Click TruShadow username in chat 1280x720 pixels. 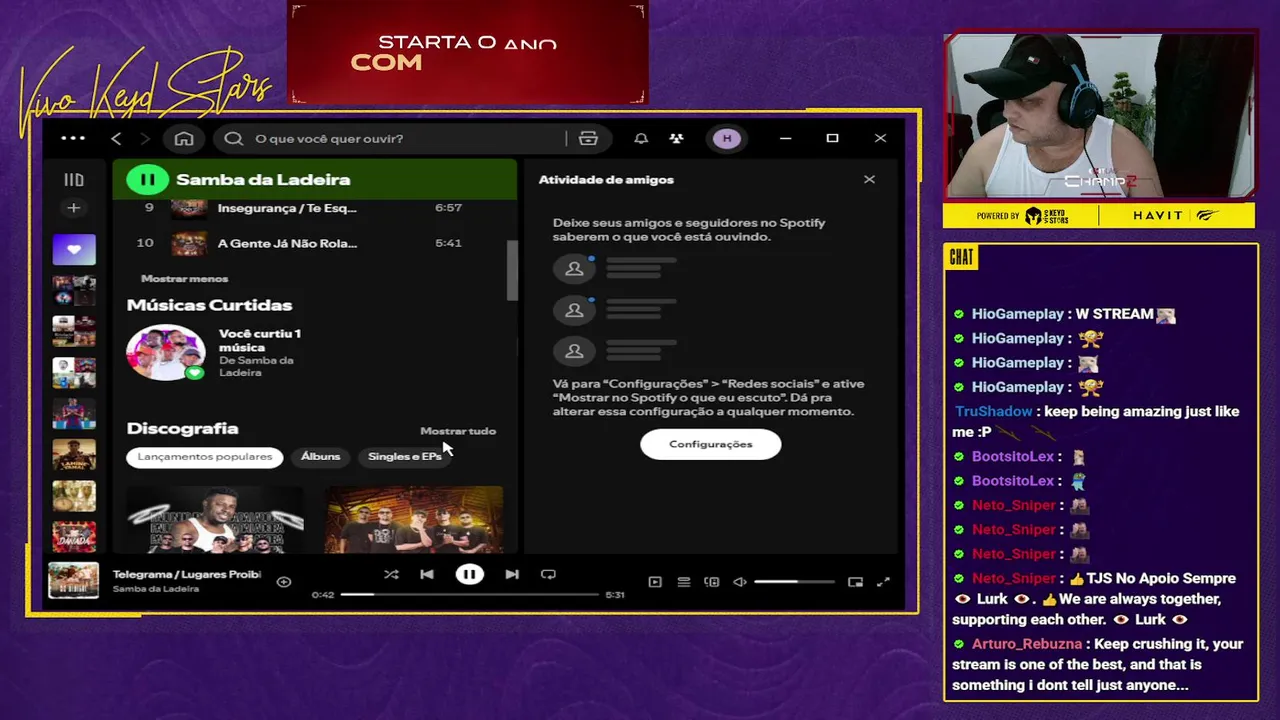tap(994, 411)
